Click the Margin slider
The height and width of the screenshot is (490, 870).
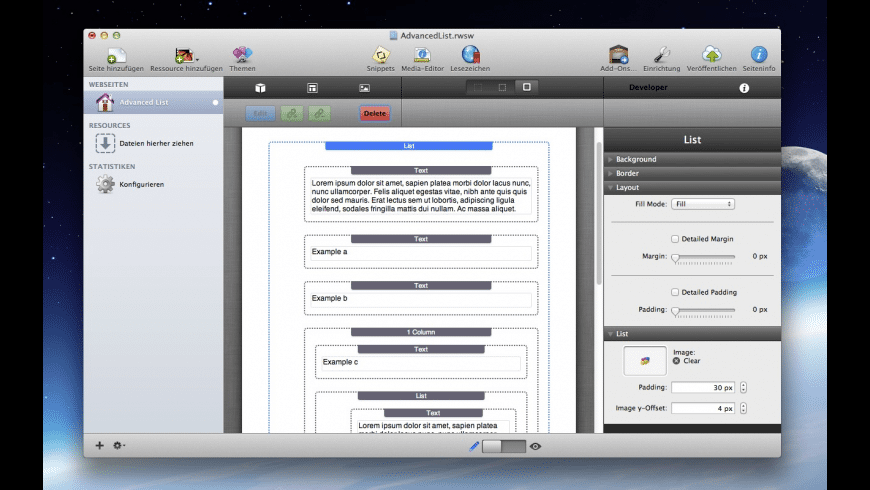pos(703,257)
